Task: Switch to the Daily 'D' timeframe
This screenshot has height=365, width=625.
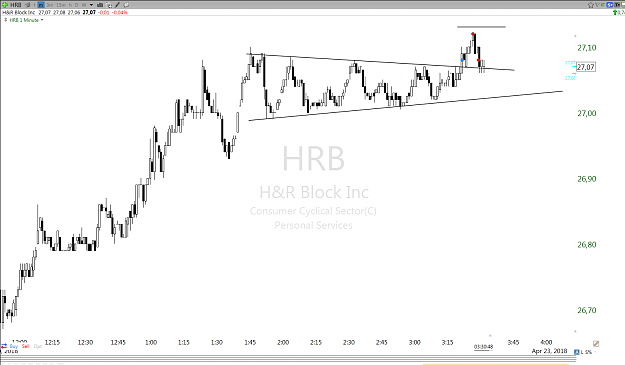Action: 76,5
